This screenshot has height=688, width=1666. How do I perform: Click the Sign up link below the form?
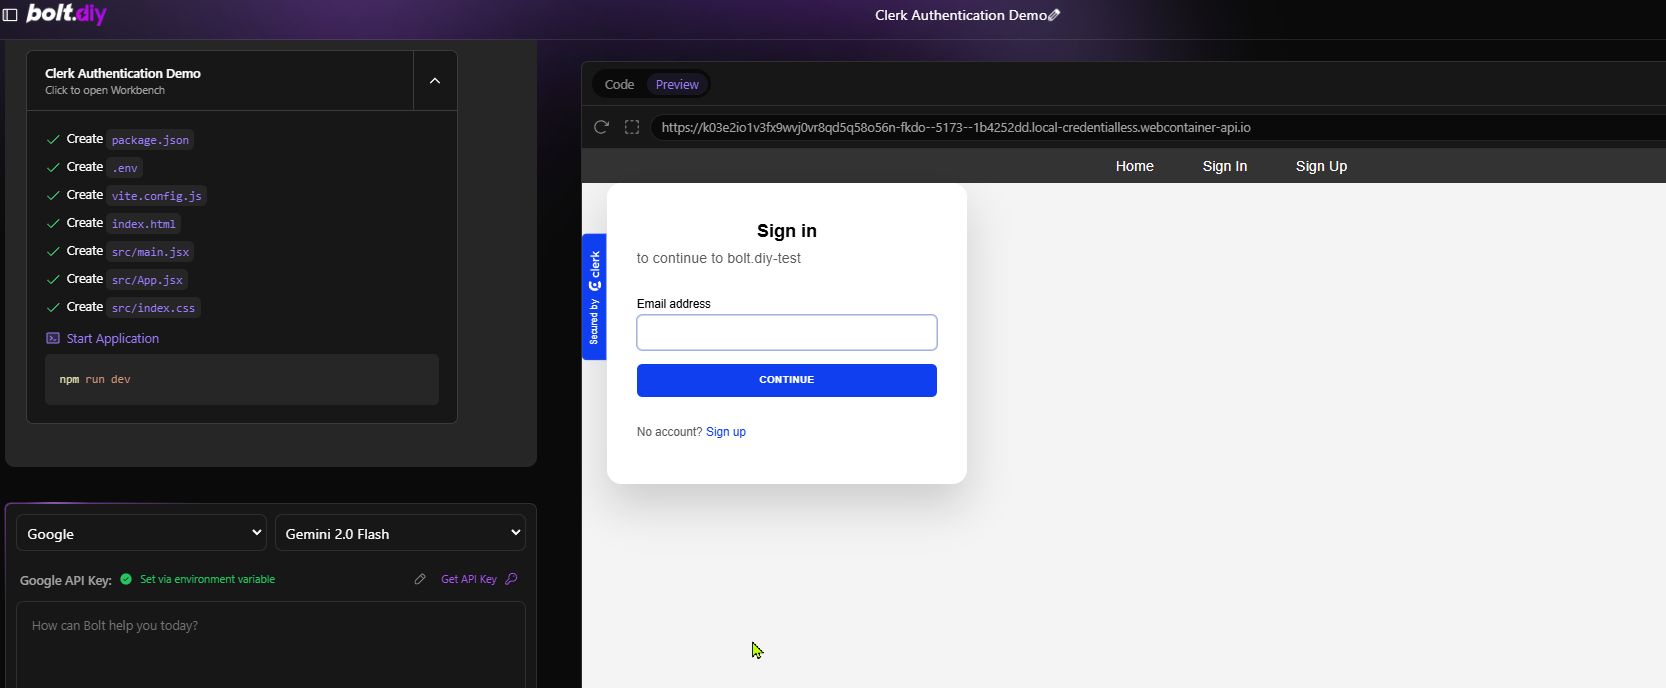726,432
